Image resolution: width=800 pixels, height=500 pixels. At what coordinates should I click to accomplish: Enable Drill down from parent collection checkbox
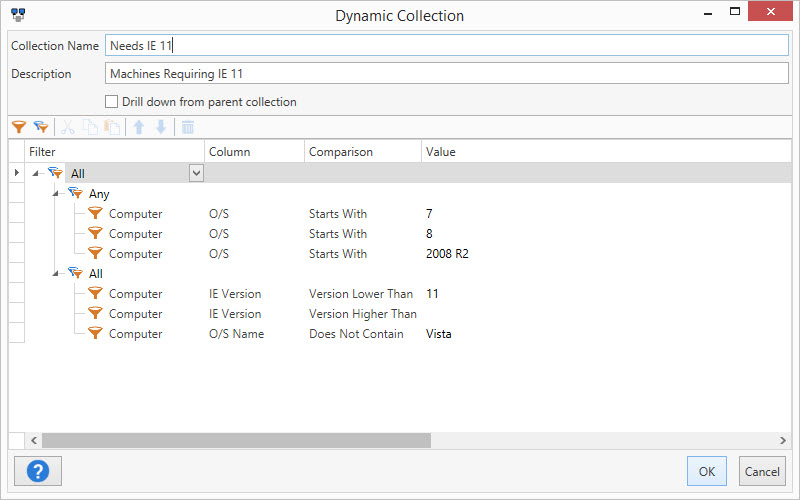[x=111, y=102]
